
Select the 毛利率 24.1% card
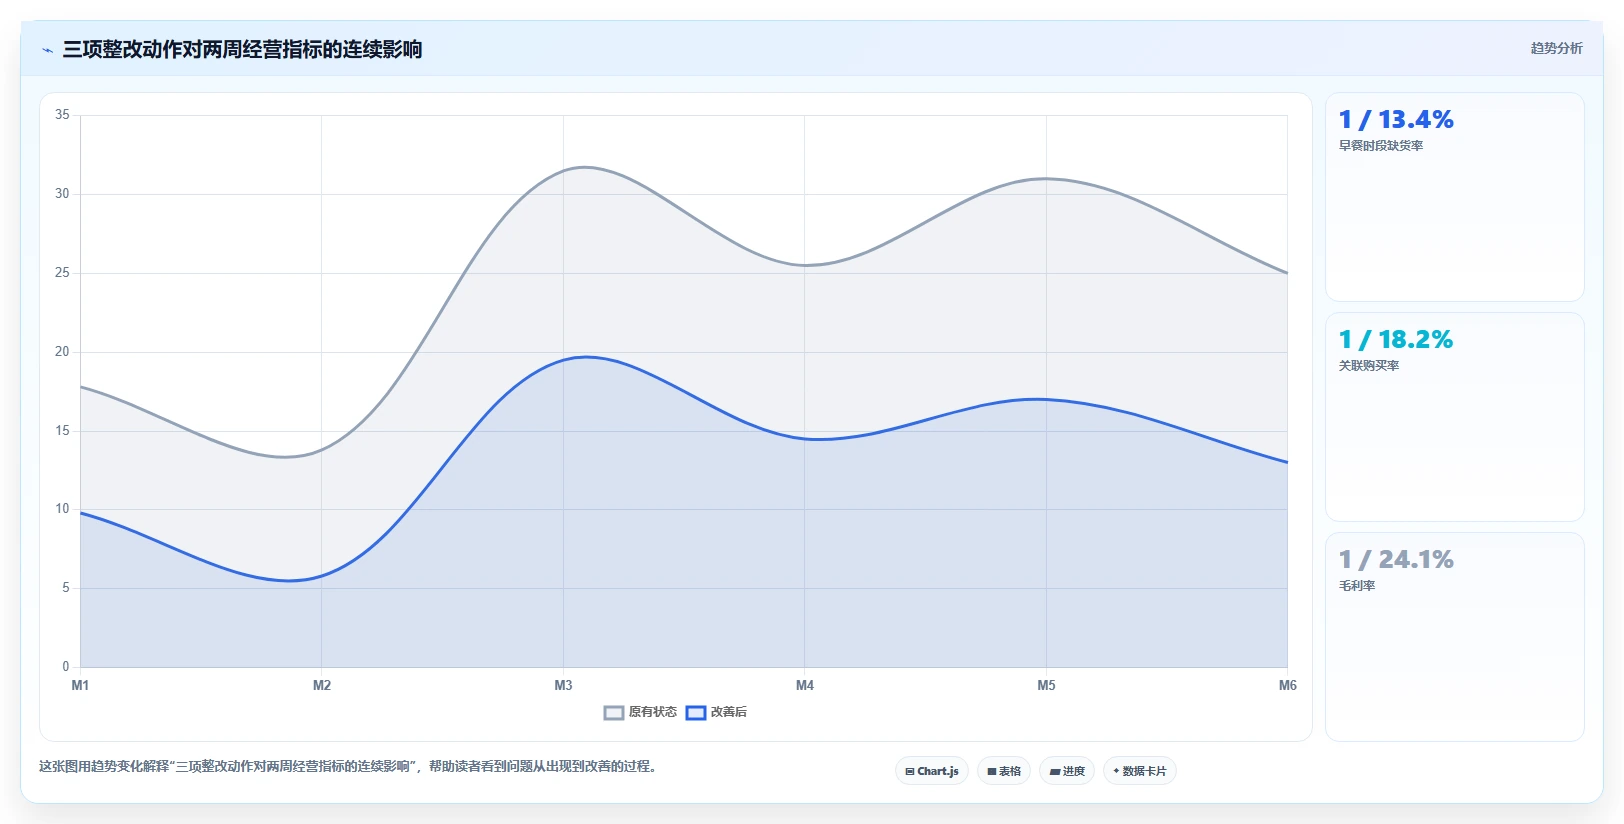[x=1455, y=637]
